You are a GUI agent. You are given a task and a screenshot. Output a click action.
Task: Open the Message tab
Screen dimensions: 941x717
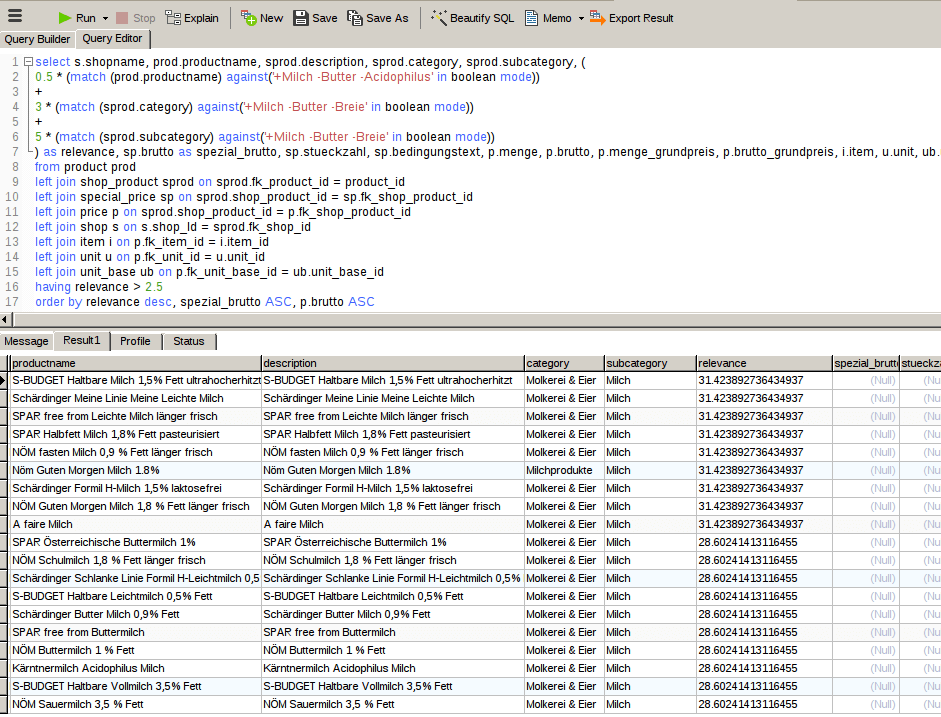(x=27, y=342)
